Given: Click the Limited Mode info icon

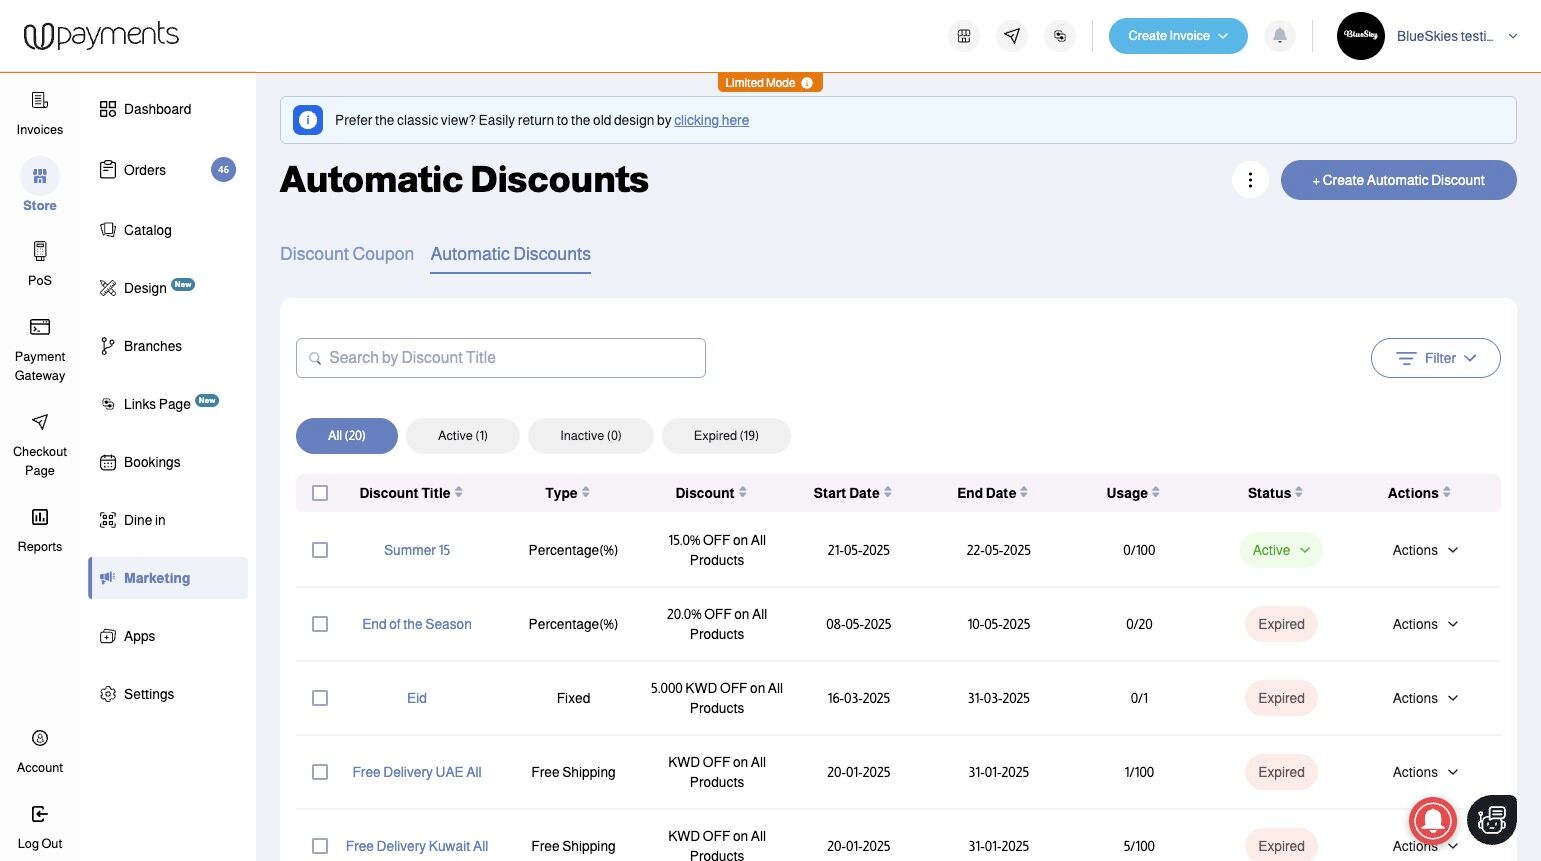Looking at the screenshot, I should 807,83.
